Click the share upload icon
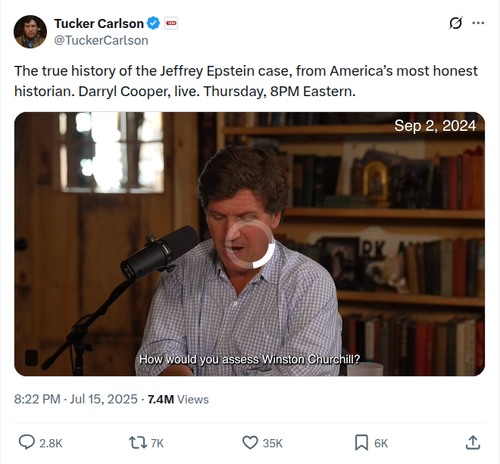The image size is (500, 464). [473, 442]
